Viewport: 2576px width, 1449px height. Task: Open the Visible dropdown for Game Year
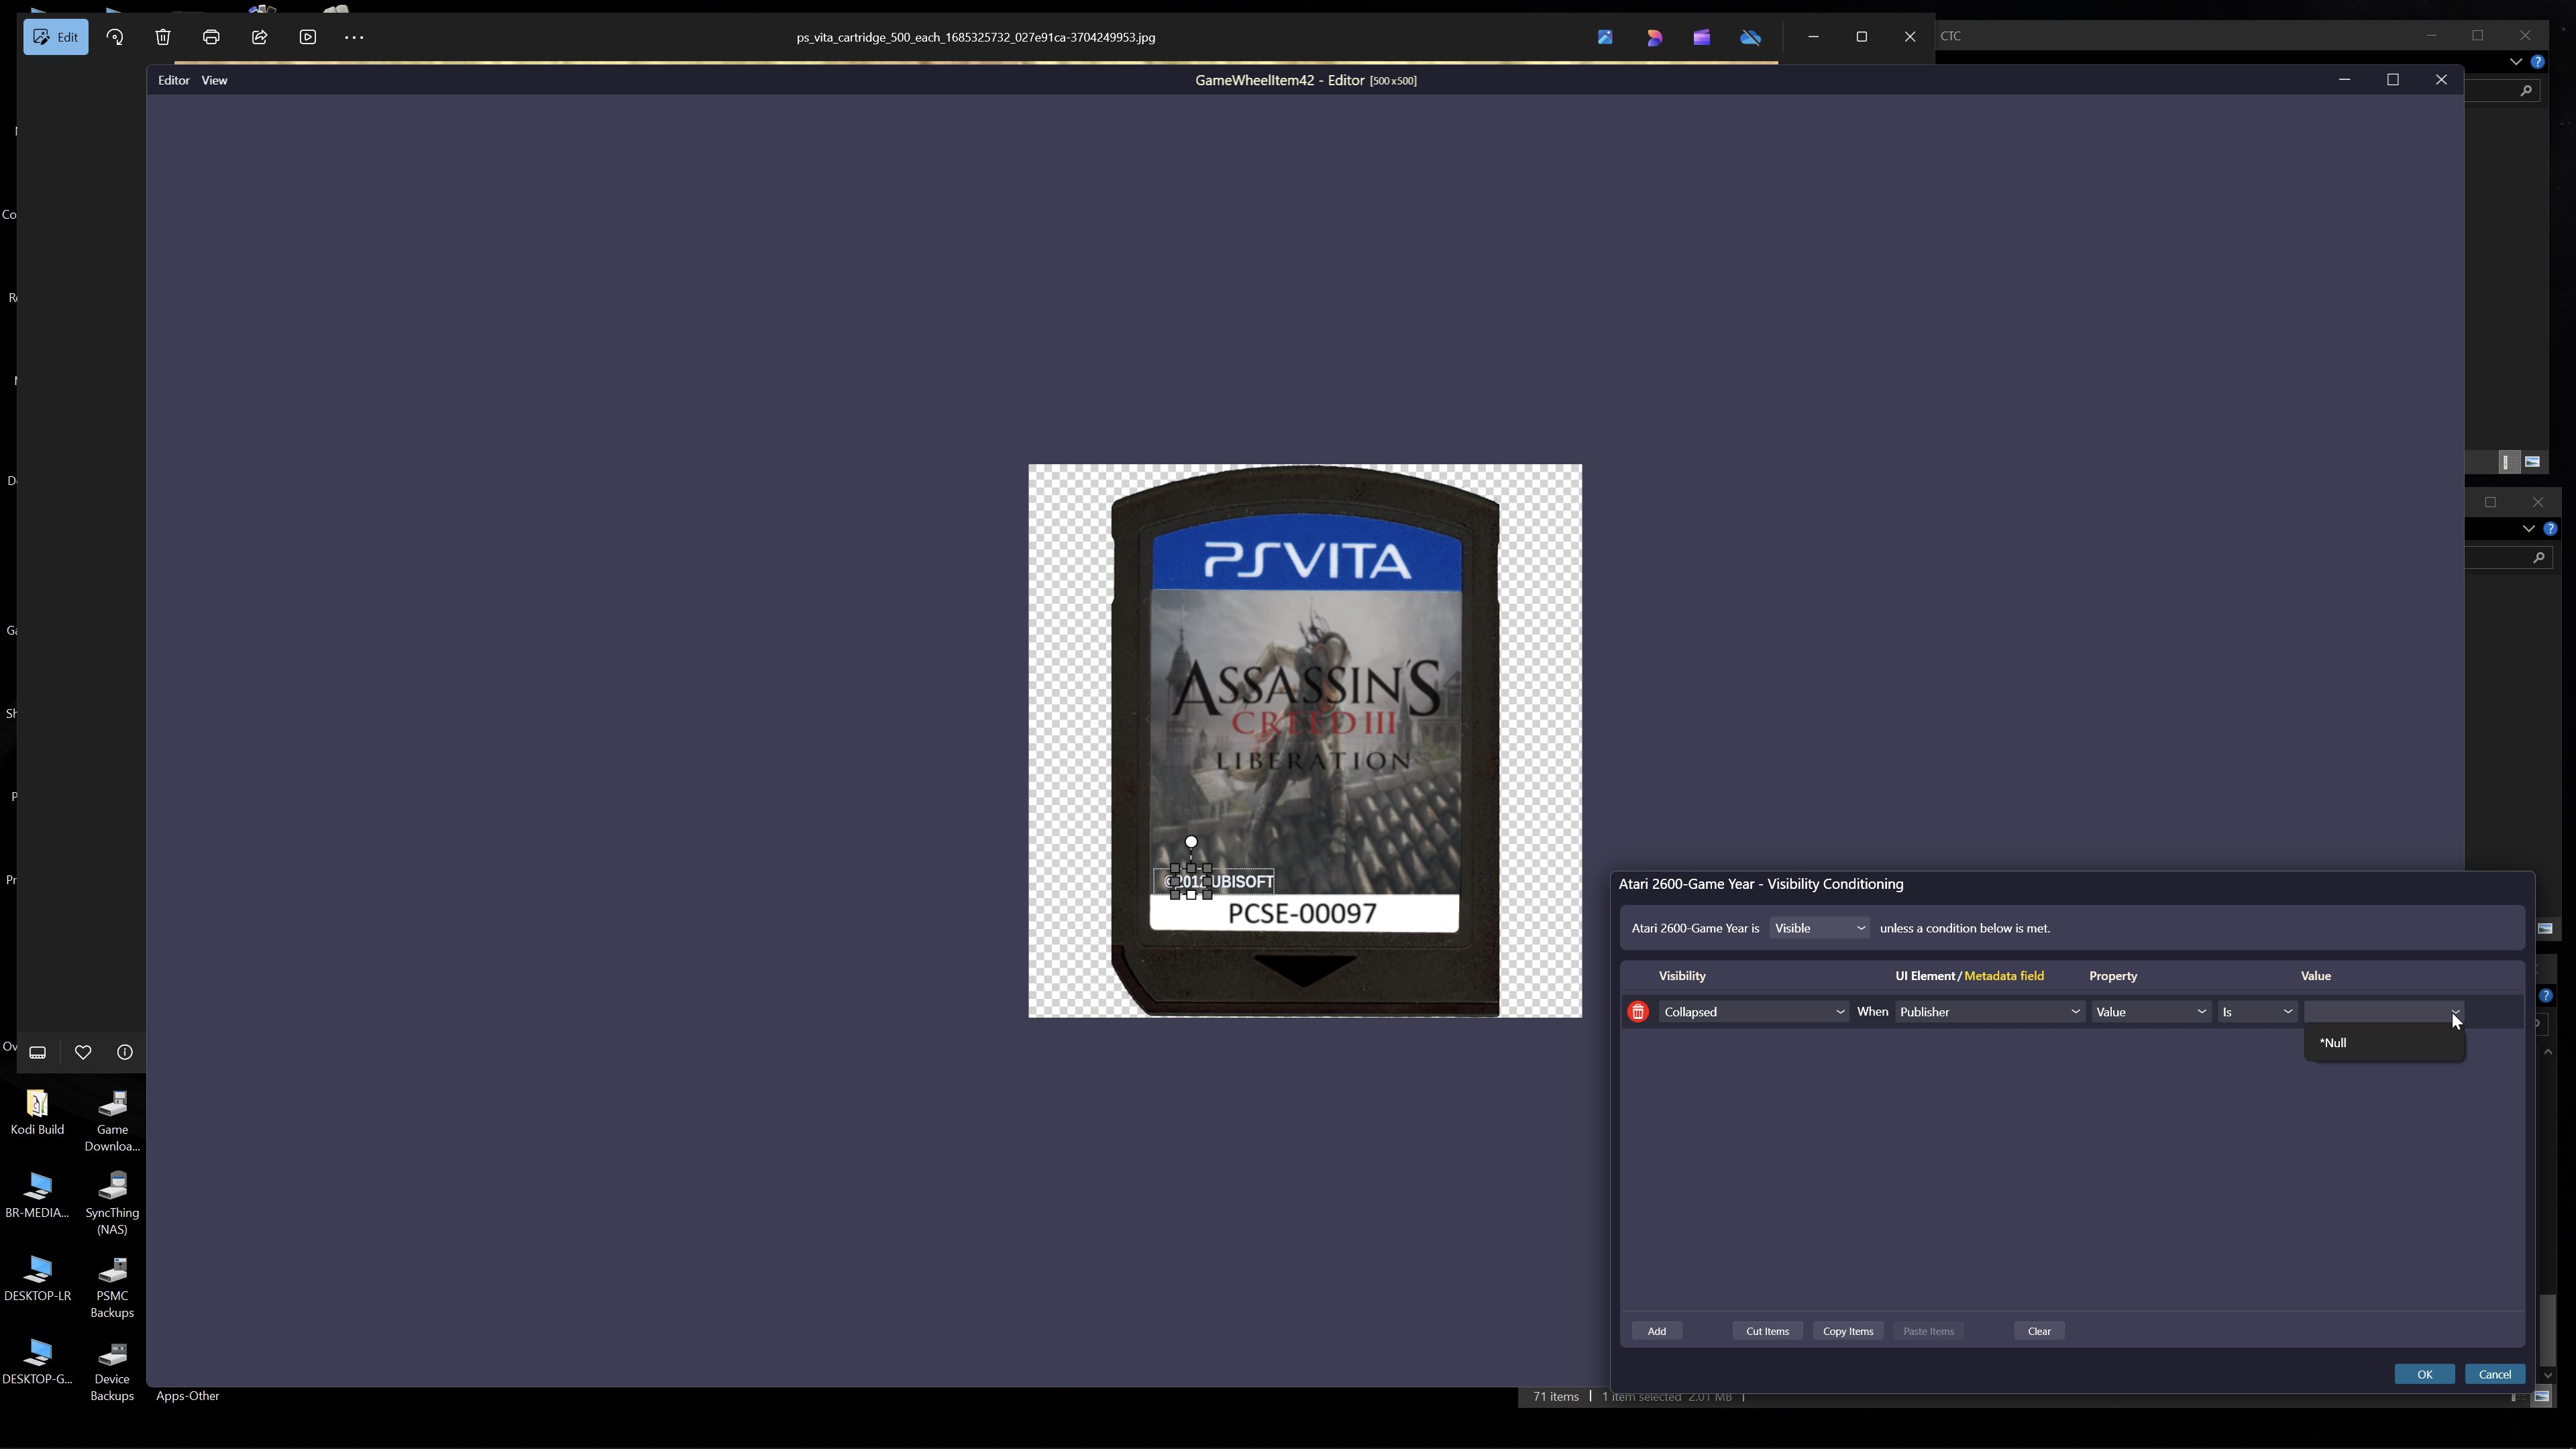click(1820, 928)
